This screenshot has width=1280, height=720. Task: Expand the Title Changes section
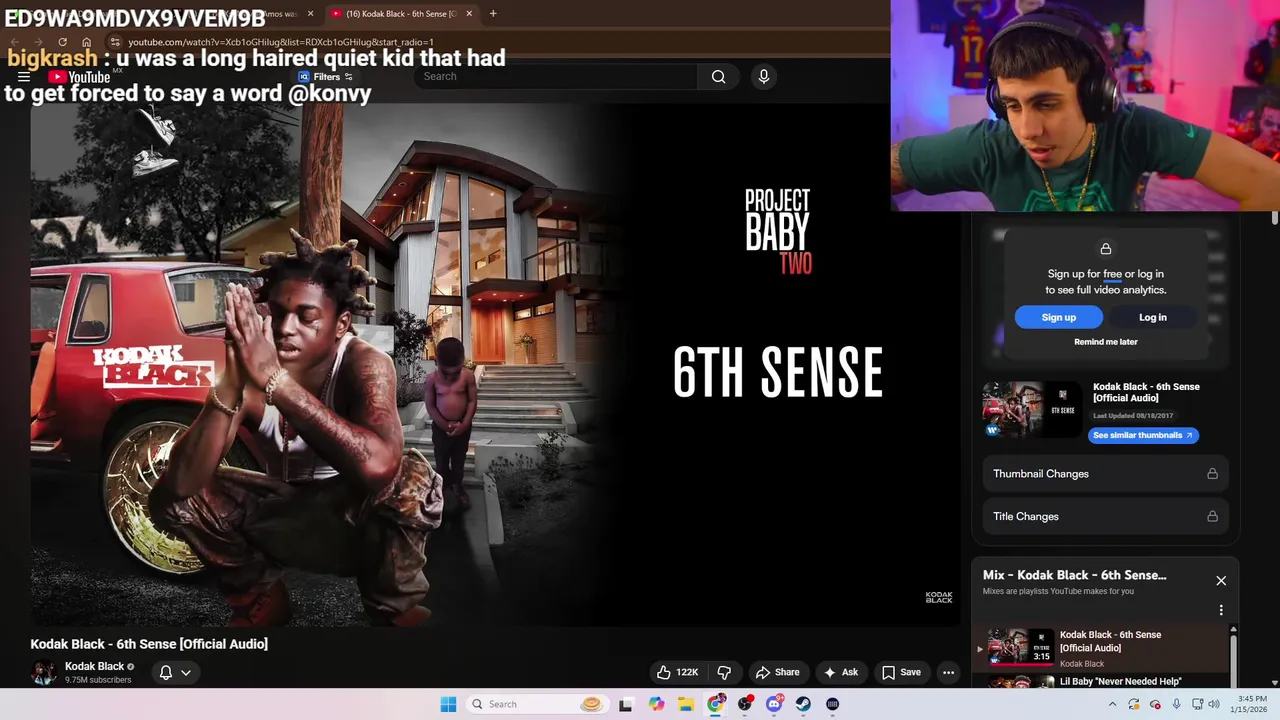click(1105, 517)
